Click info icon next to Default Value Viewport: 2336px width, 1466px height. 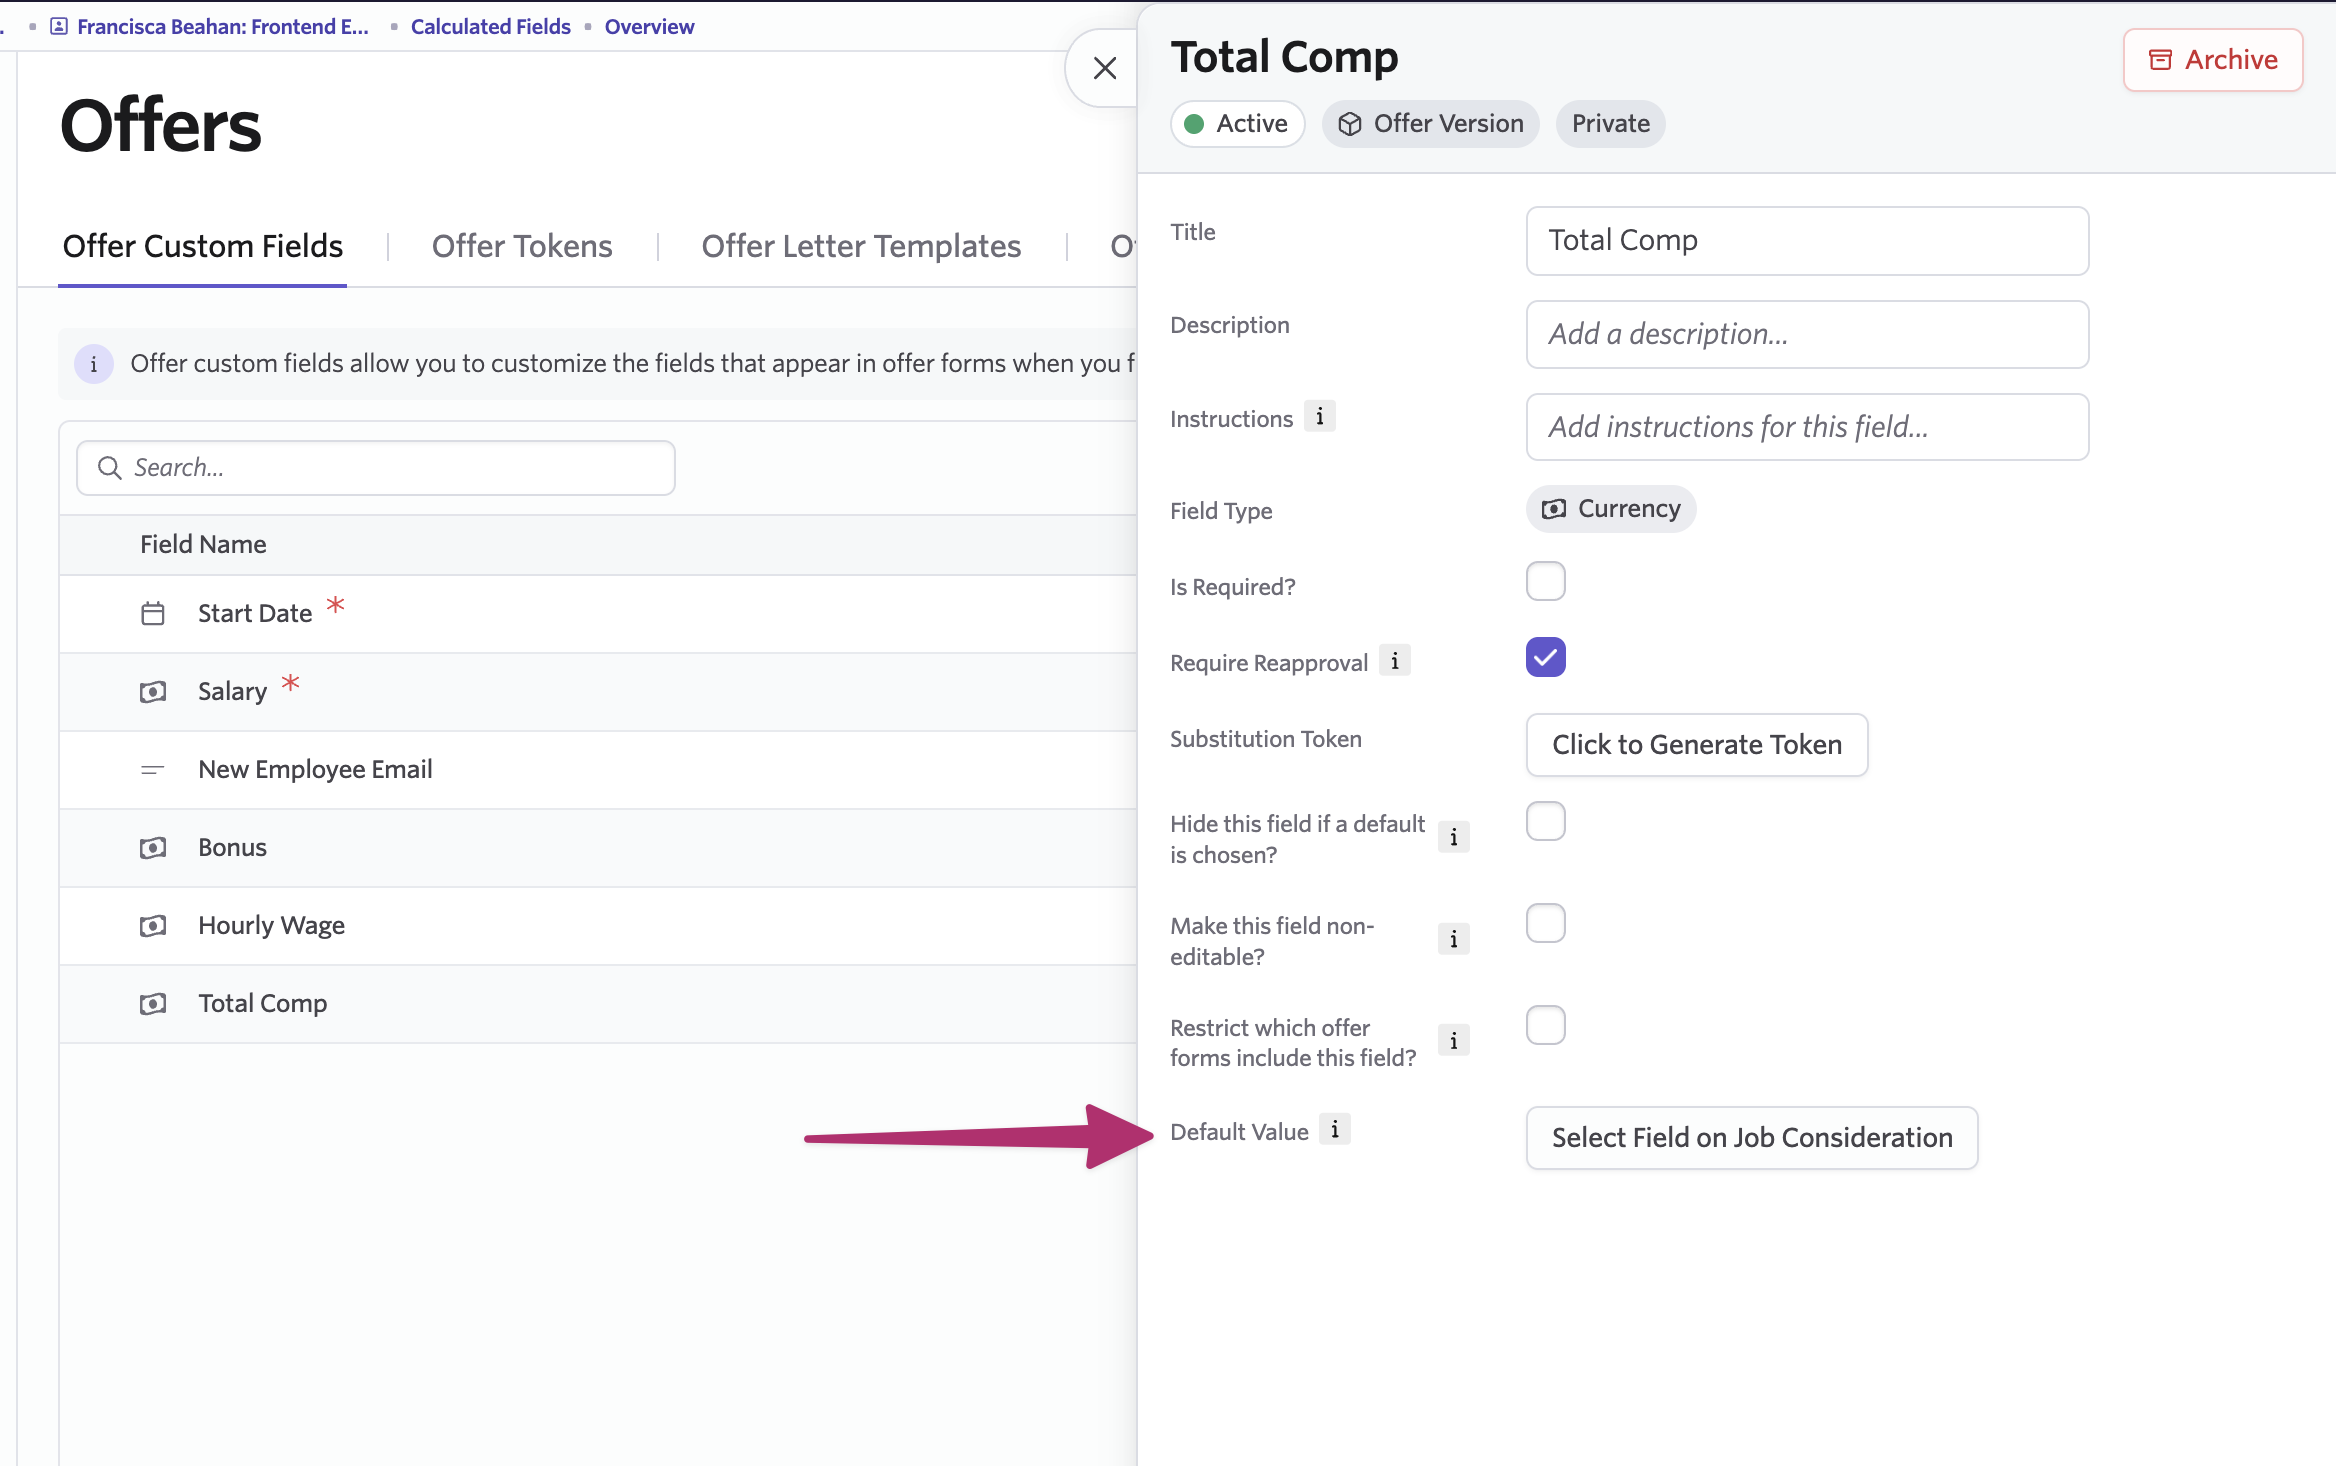pos(1335,1130)
